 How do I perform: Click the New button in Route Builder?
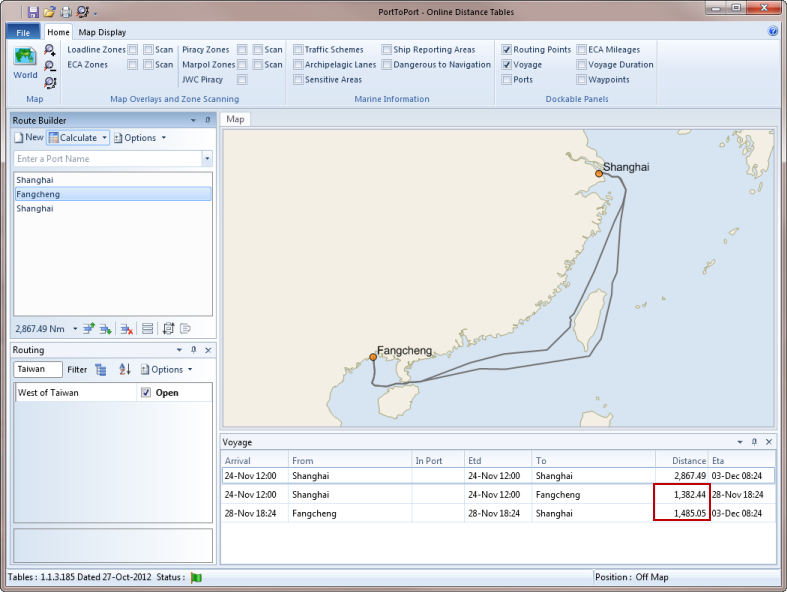(28, 138)
